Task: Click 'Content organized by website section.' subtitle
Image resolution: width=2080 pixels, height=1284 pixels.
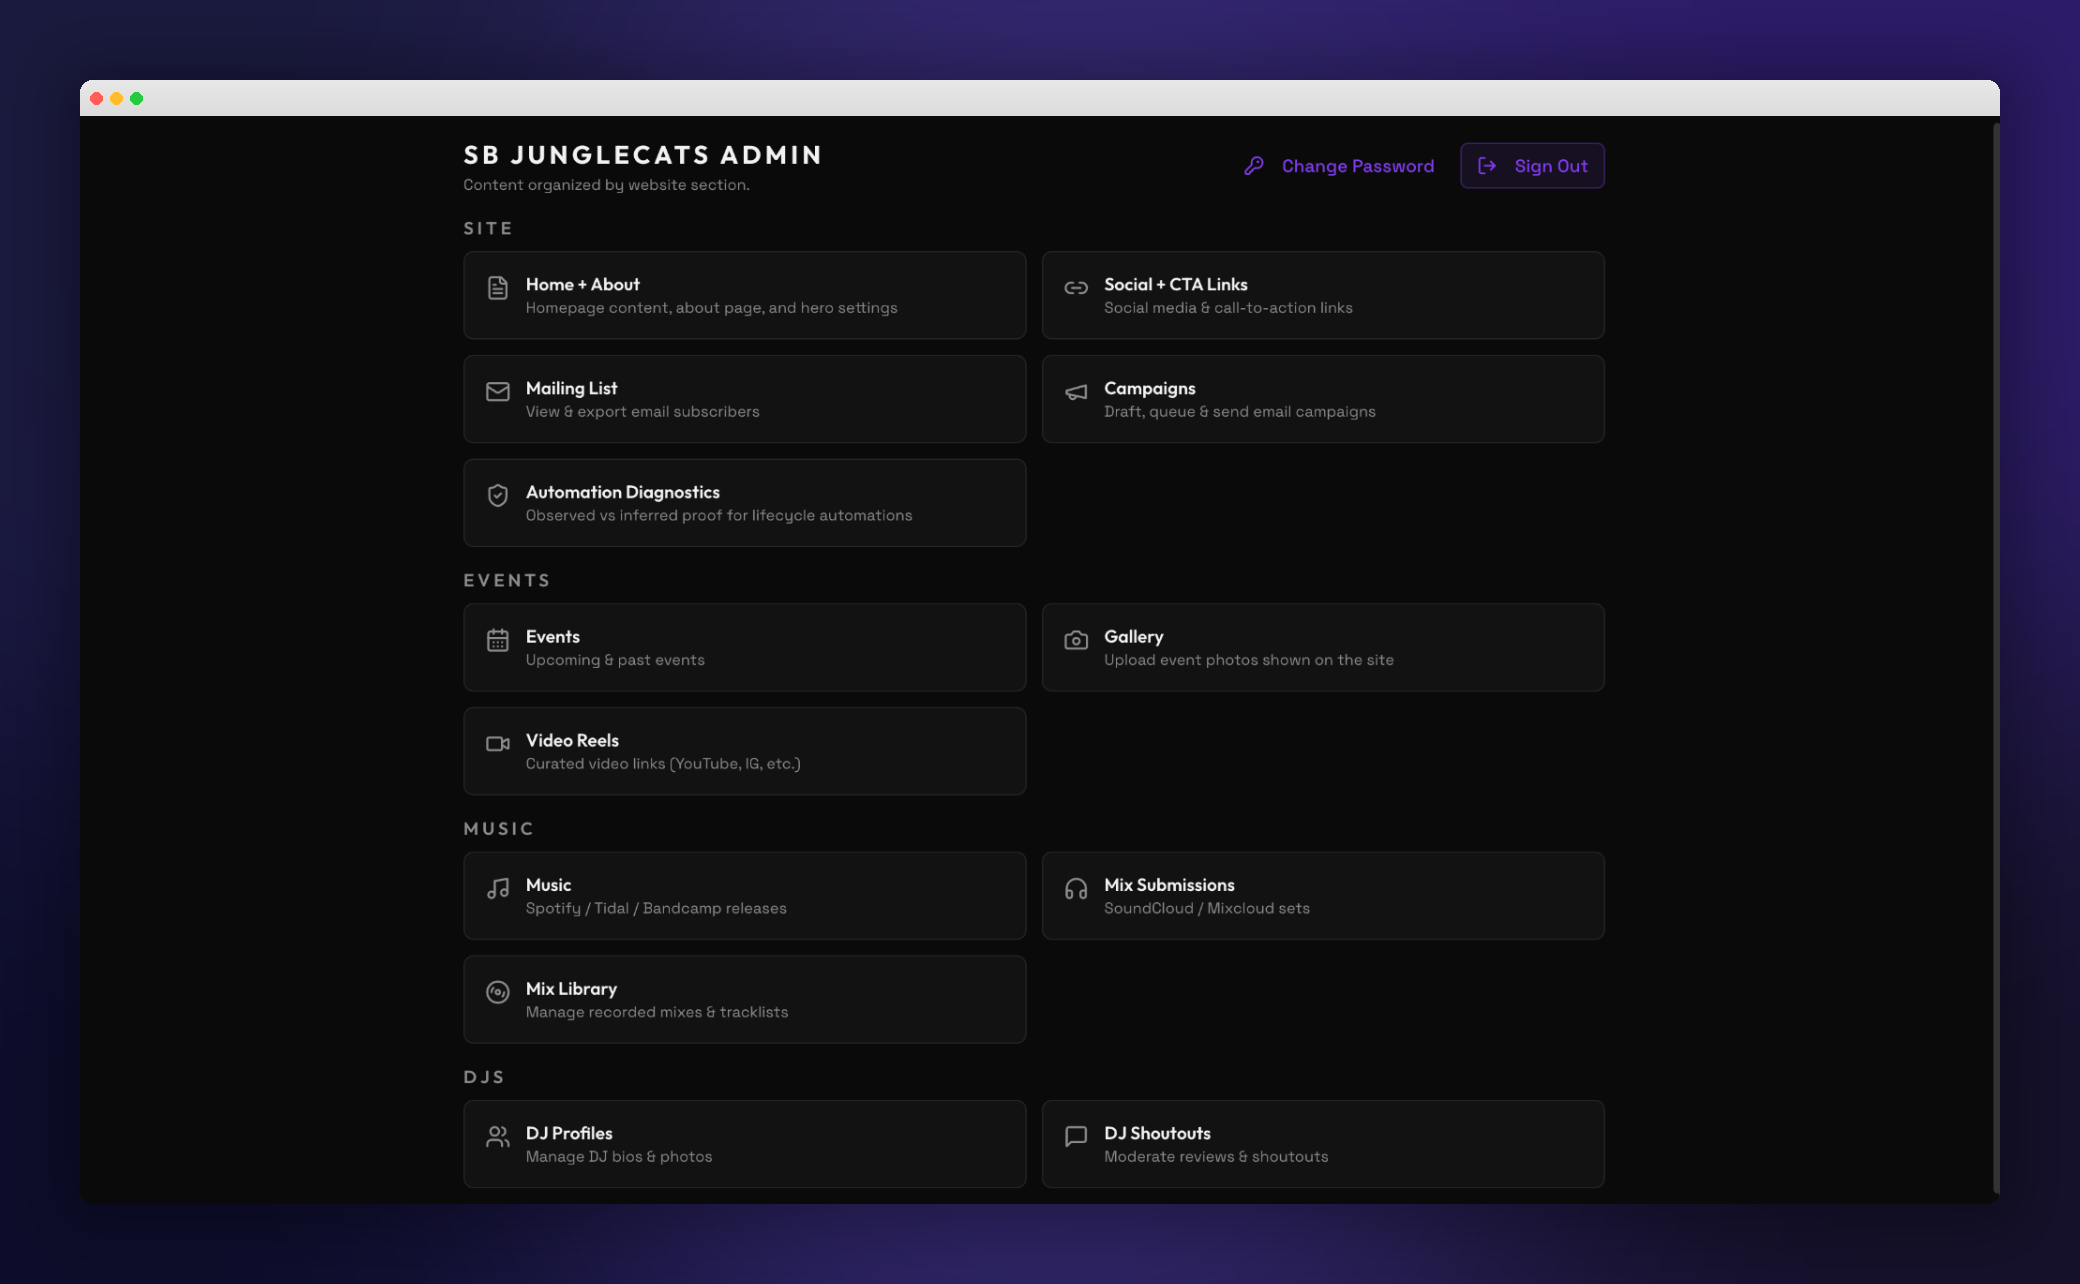Action: pos(606,185)
